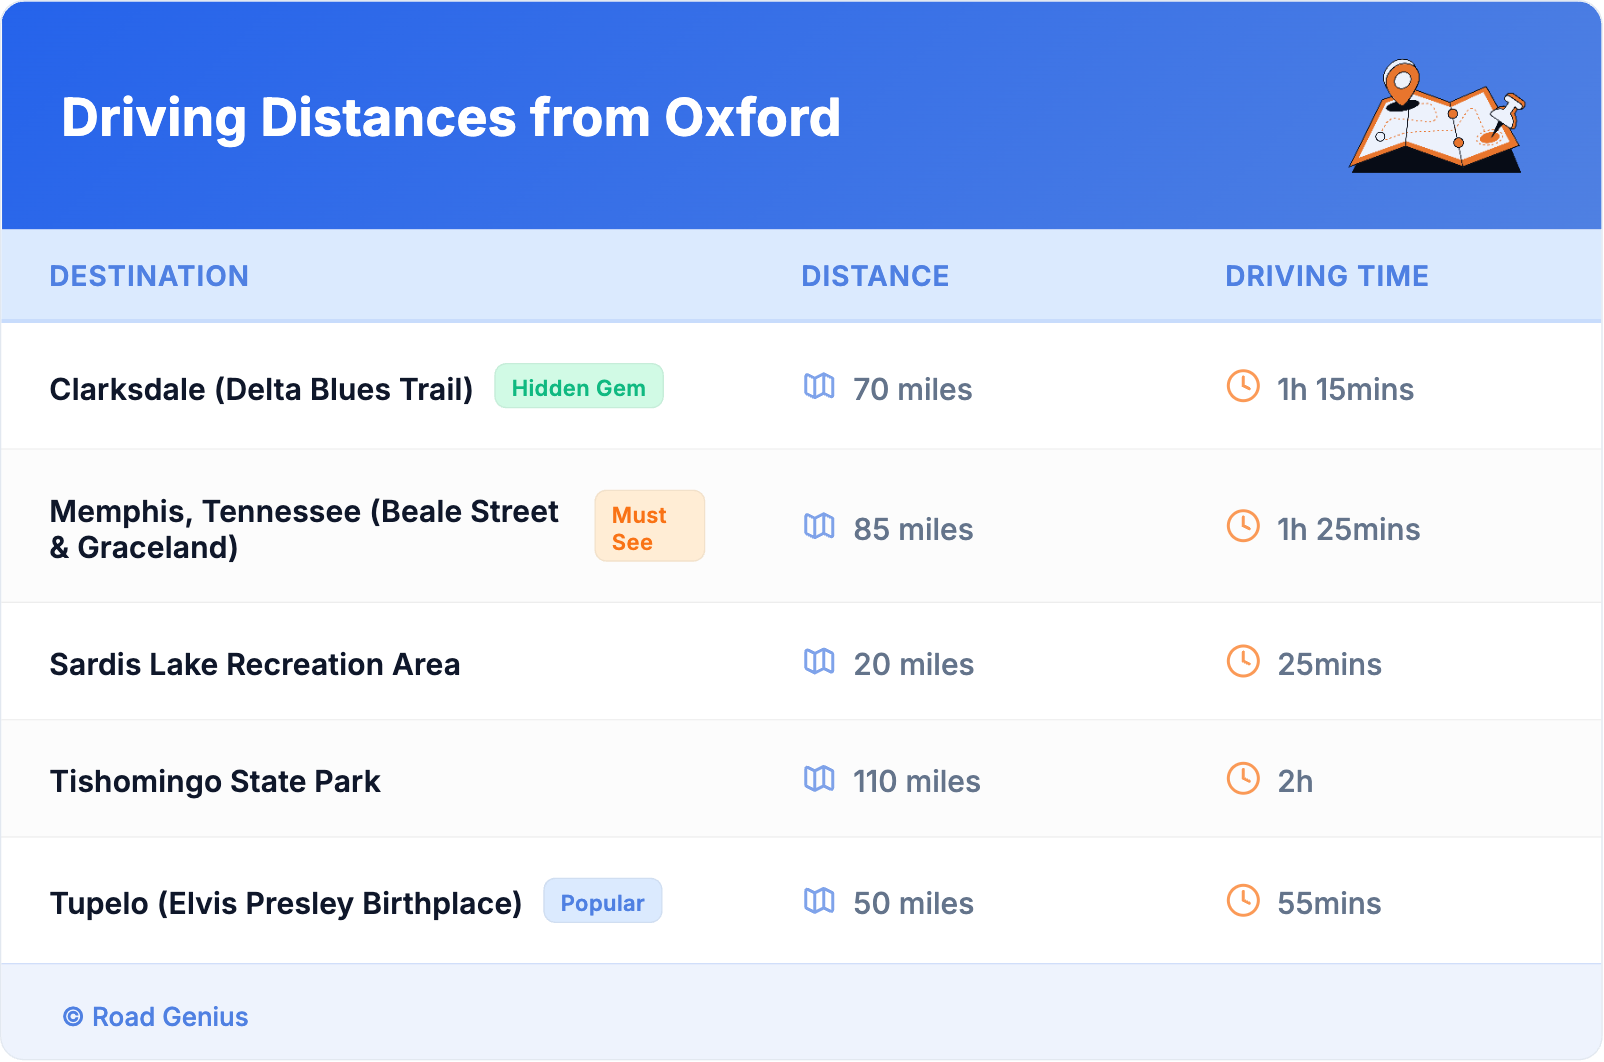
Task: Select the Hidden Gem badge
Action: point(578,387)
